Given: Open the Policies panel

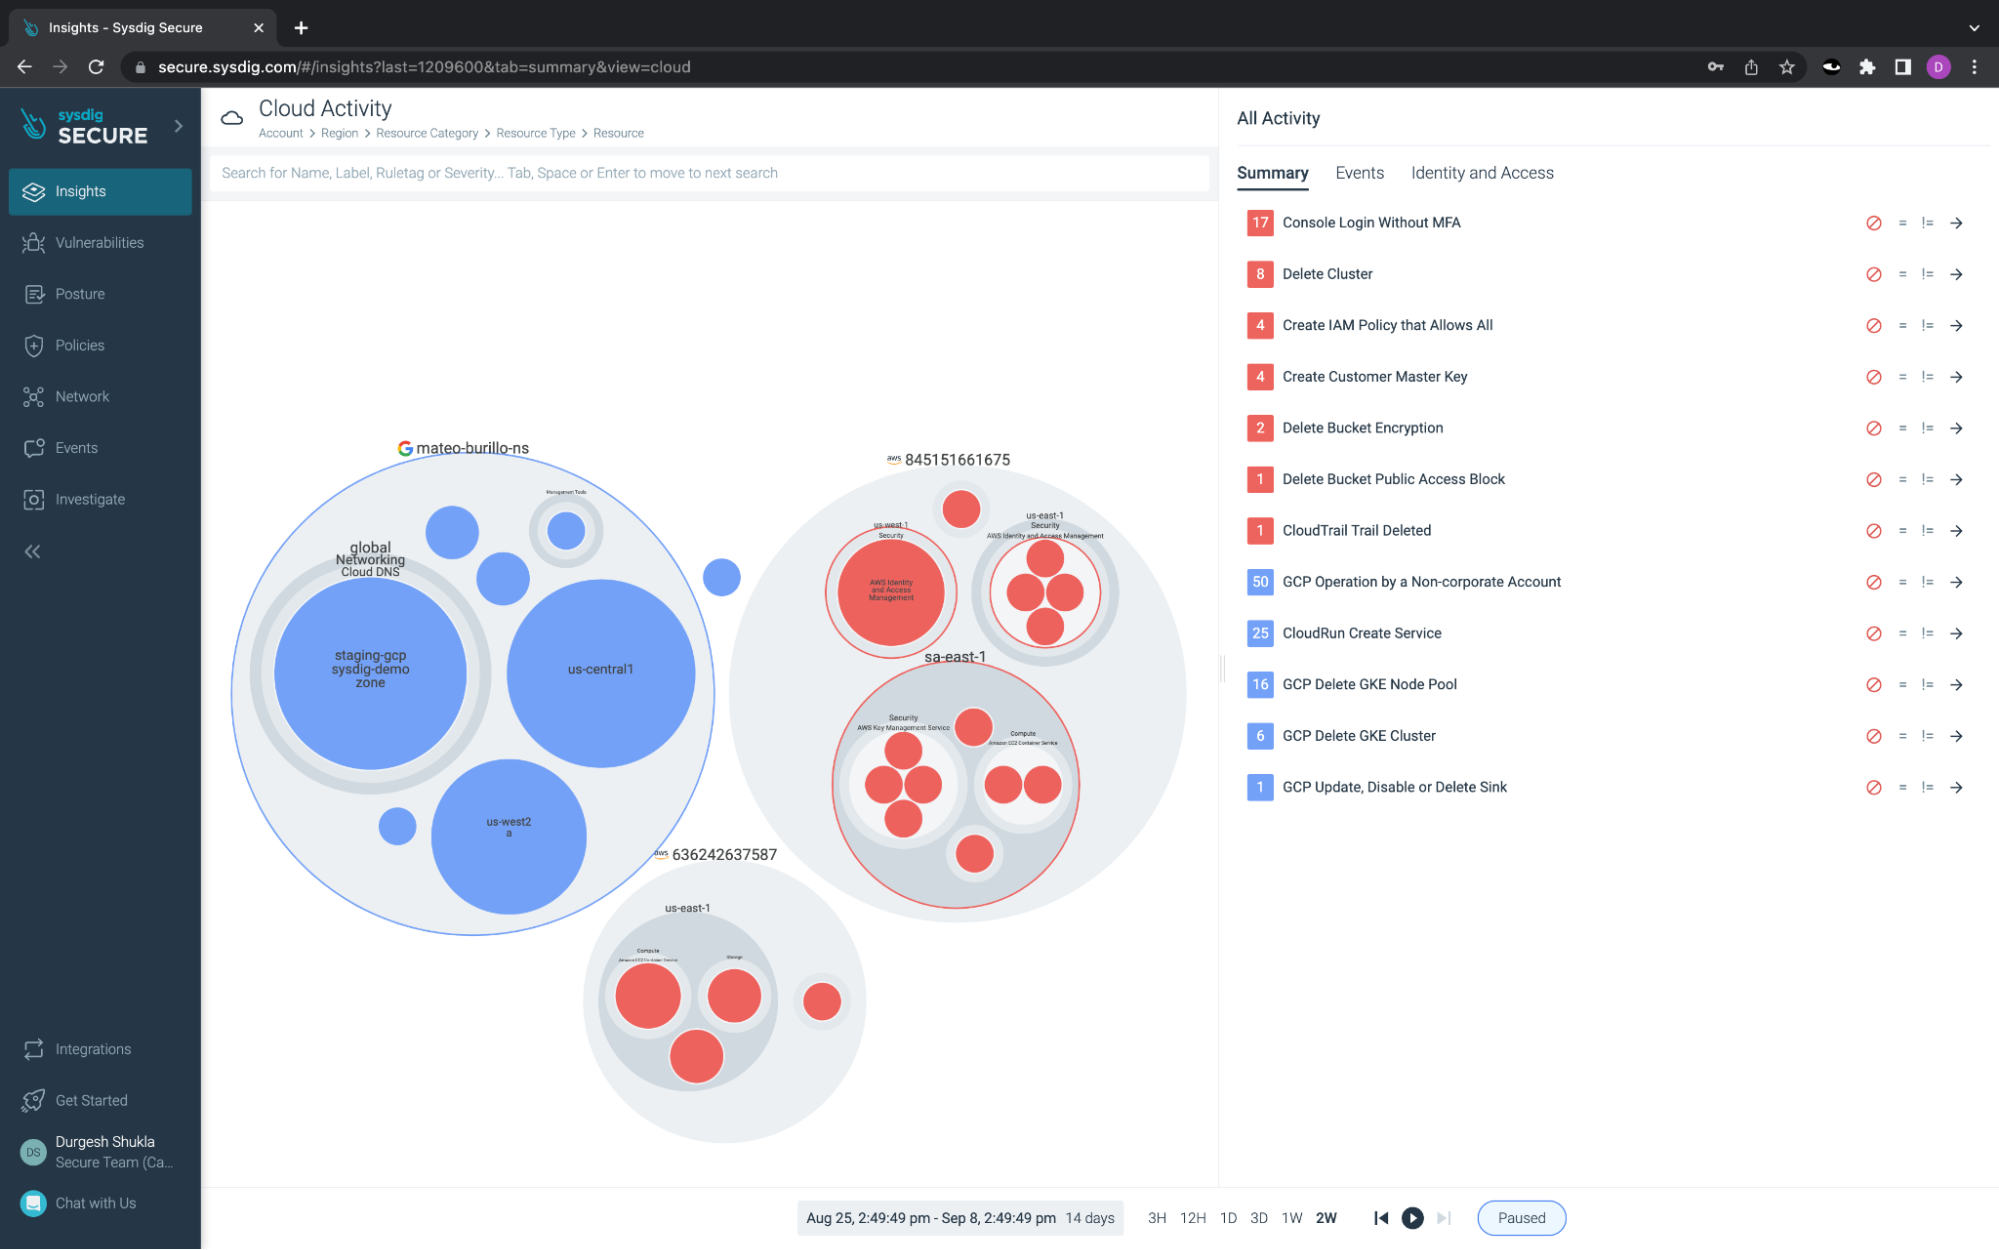Looking at the screenshot, I should coord(80,345).
